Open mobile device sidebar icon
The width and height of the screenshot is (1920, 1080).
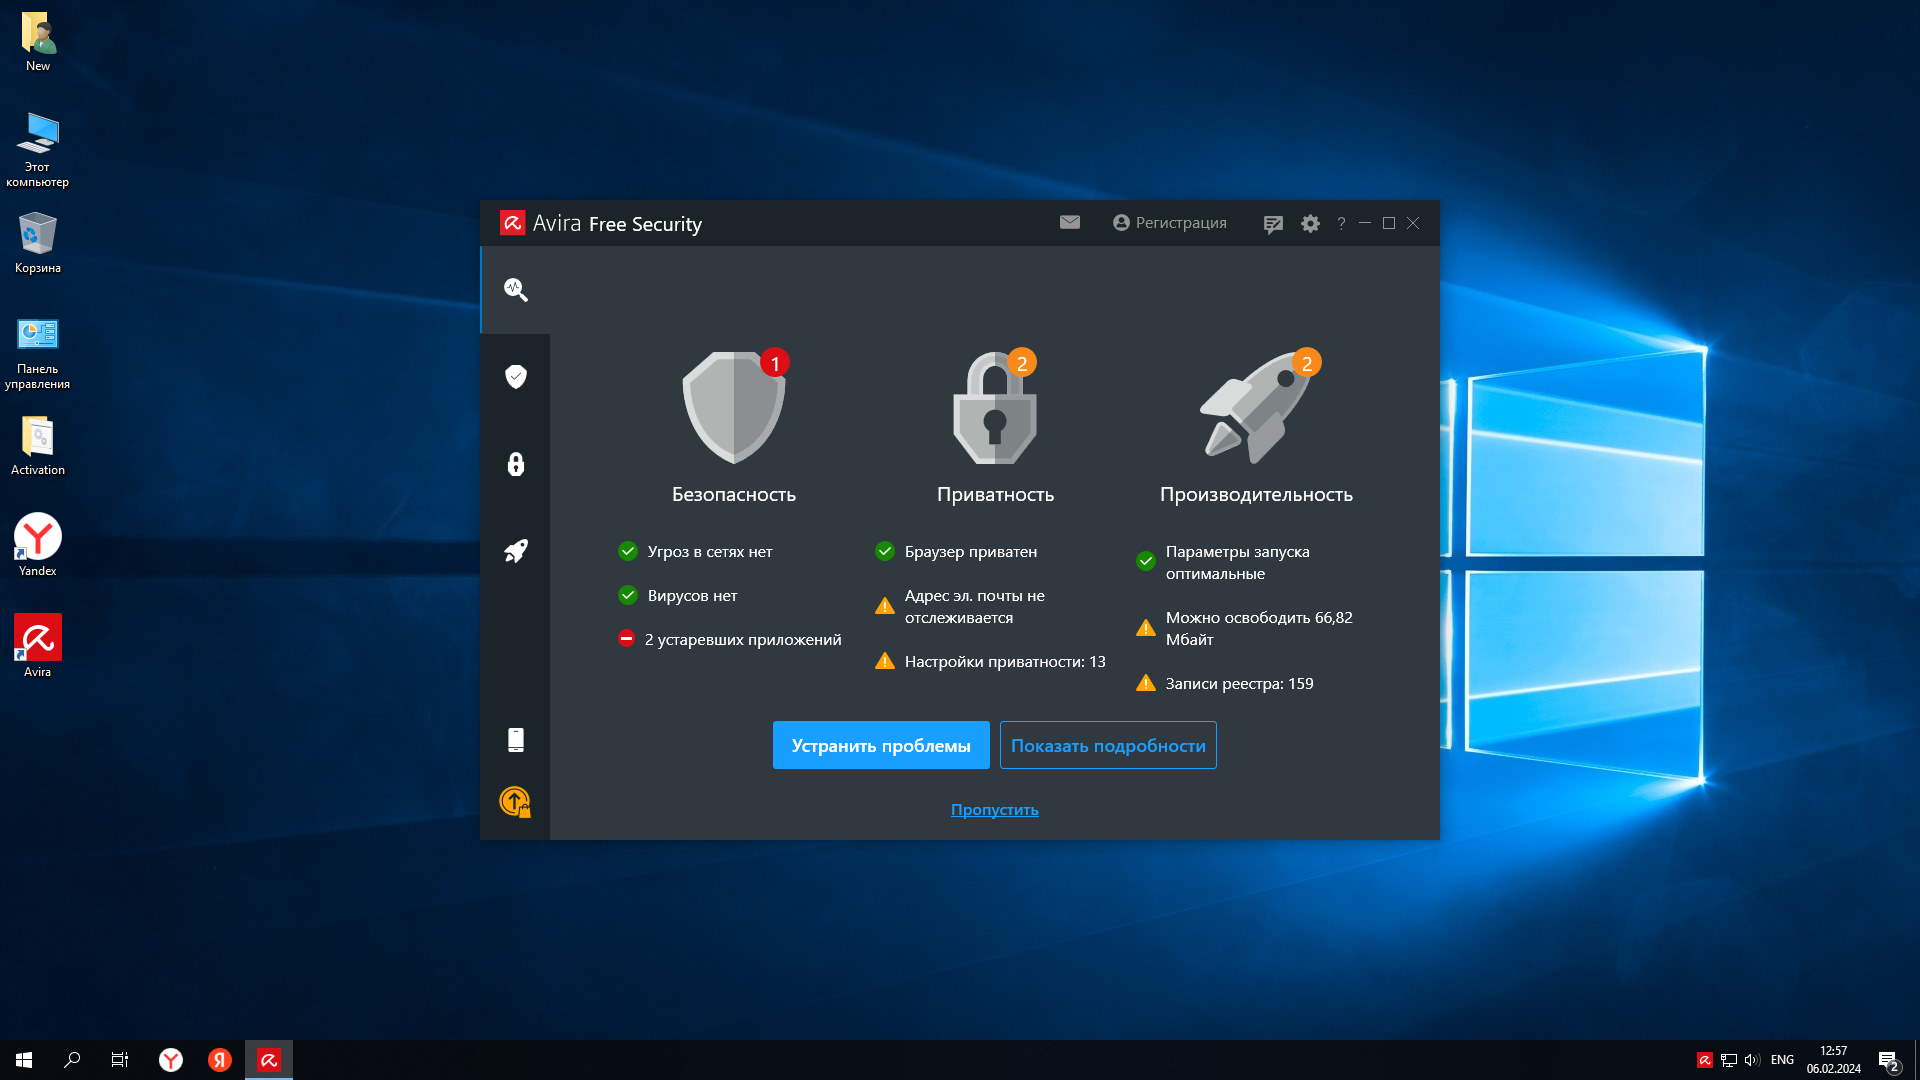coord(516,740)
